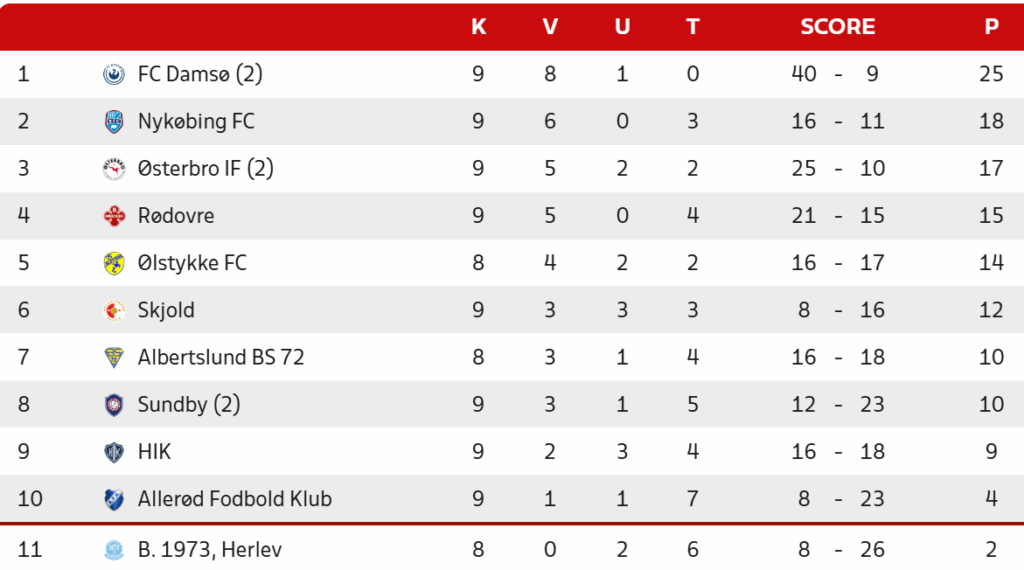Click the HIK club logo
The height and width of the screenshot is (570, 1024).
114,452
